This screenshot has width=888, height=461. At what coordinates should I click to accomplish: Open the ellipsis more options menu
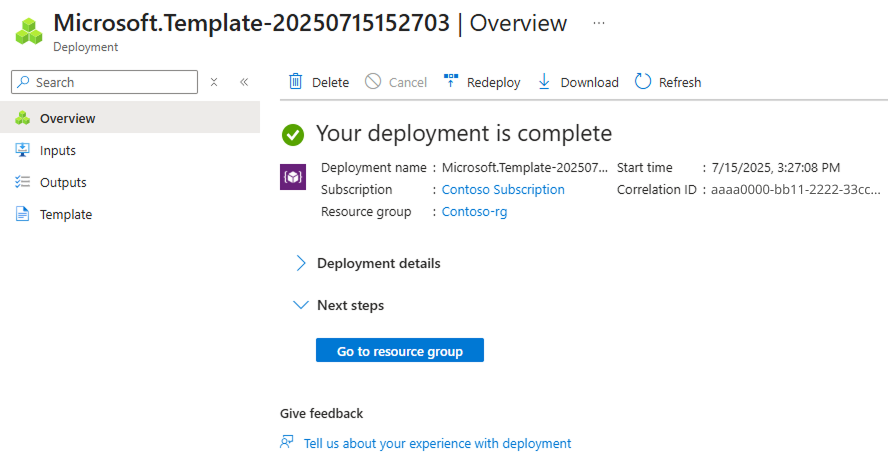599,22
